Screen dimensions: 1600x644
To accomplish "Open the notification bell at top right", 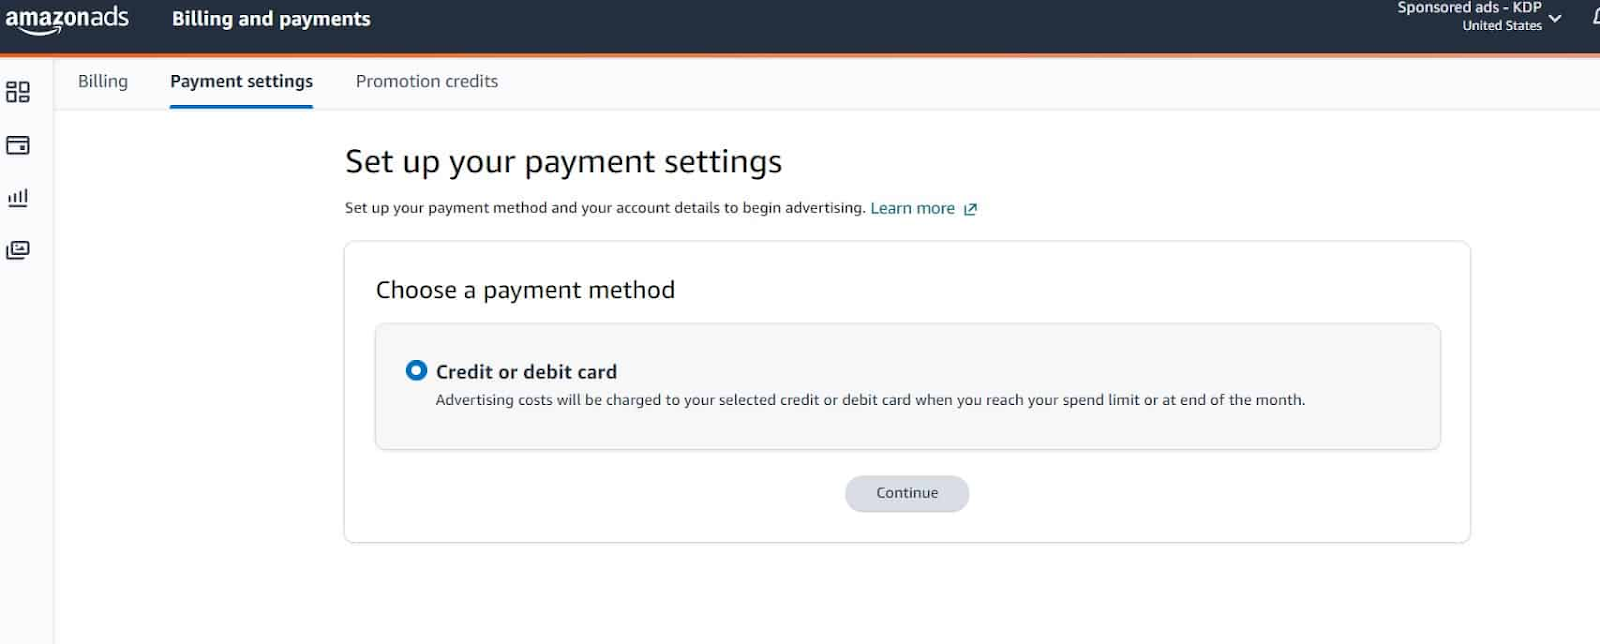I will (1596, 17).
